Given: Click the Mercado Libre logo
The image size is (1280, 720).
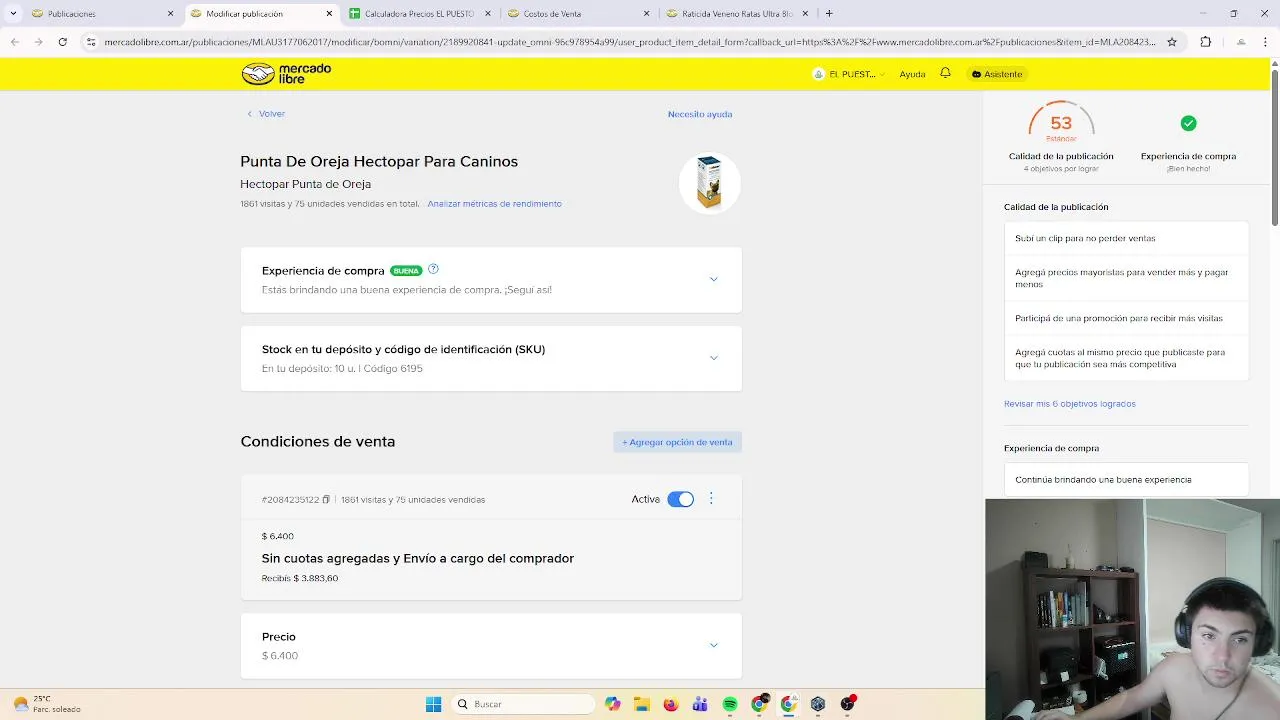Looking at the screenshot, I should coord(286,74).
